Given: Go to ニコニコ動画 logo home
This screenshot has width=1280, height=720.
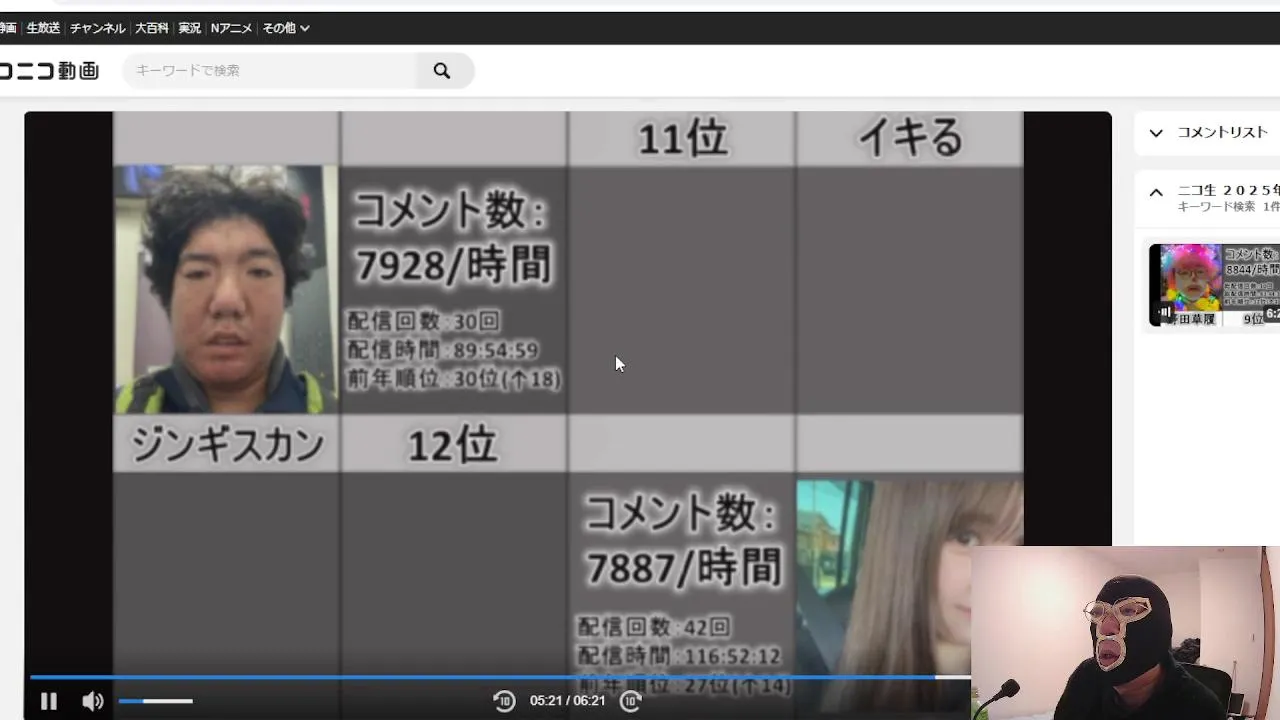Looking at the screenshot, I should pos(50,71).
